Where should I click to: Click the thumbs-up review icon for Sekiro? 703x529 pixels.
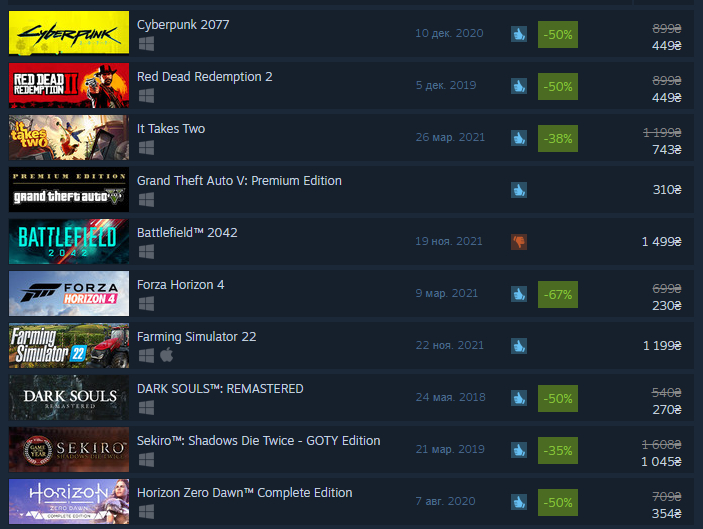(519, 450)
